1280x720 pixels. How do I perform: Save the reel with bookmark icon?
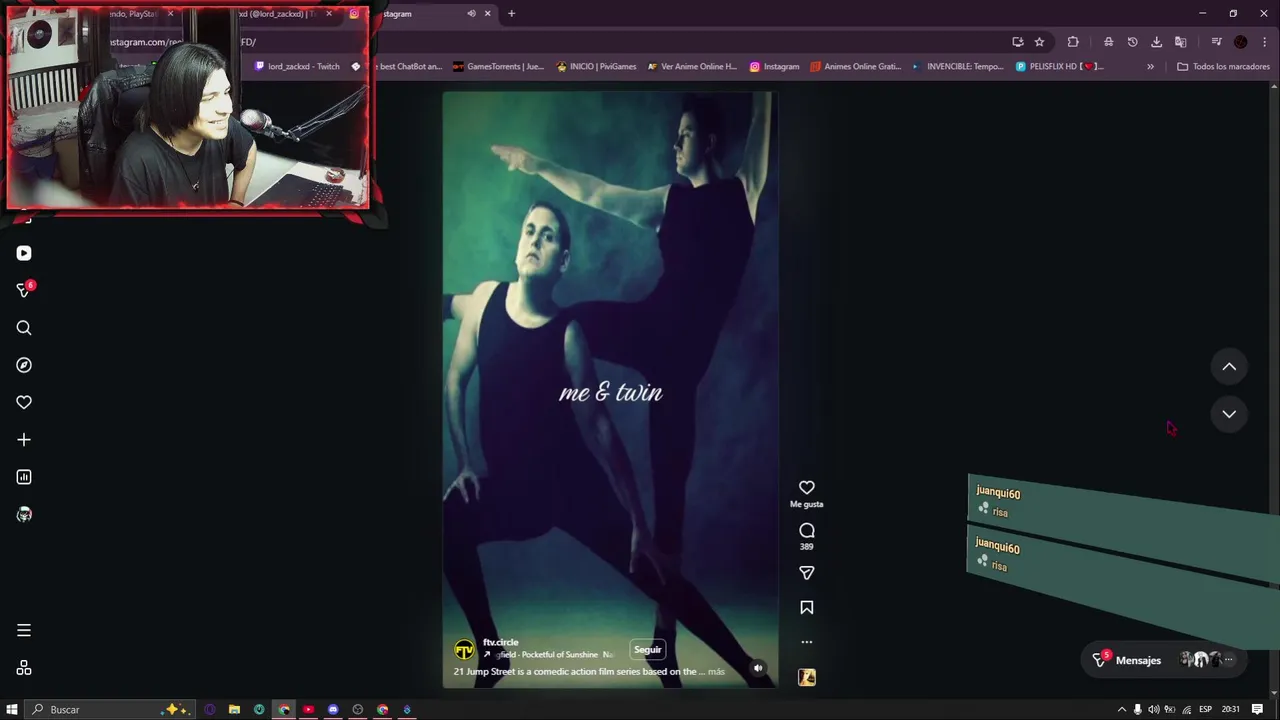click(807, 607)
